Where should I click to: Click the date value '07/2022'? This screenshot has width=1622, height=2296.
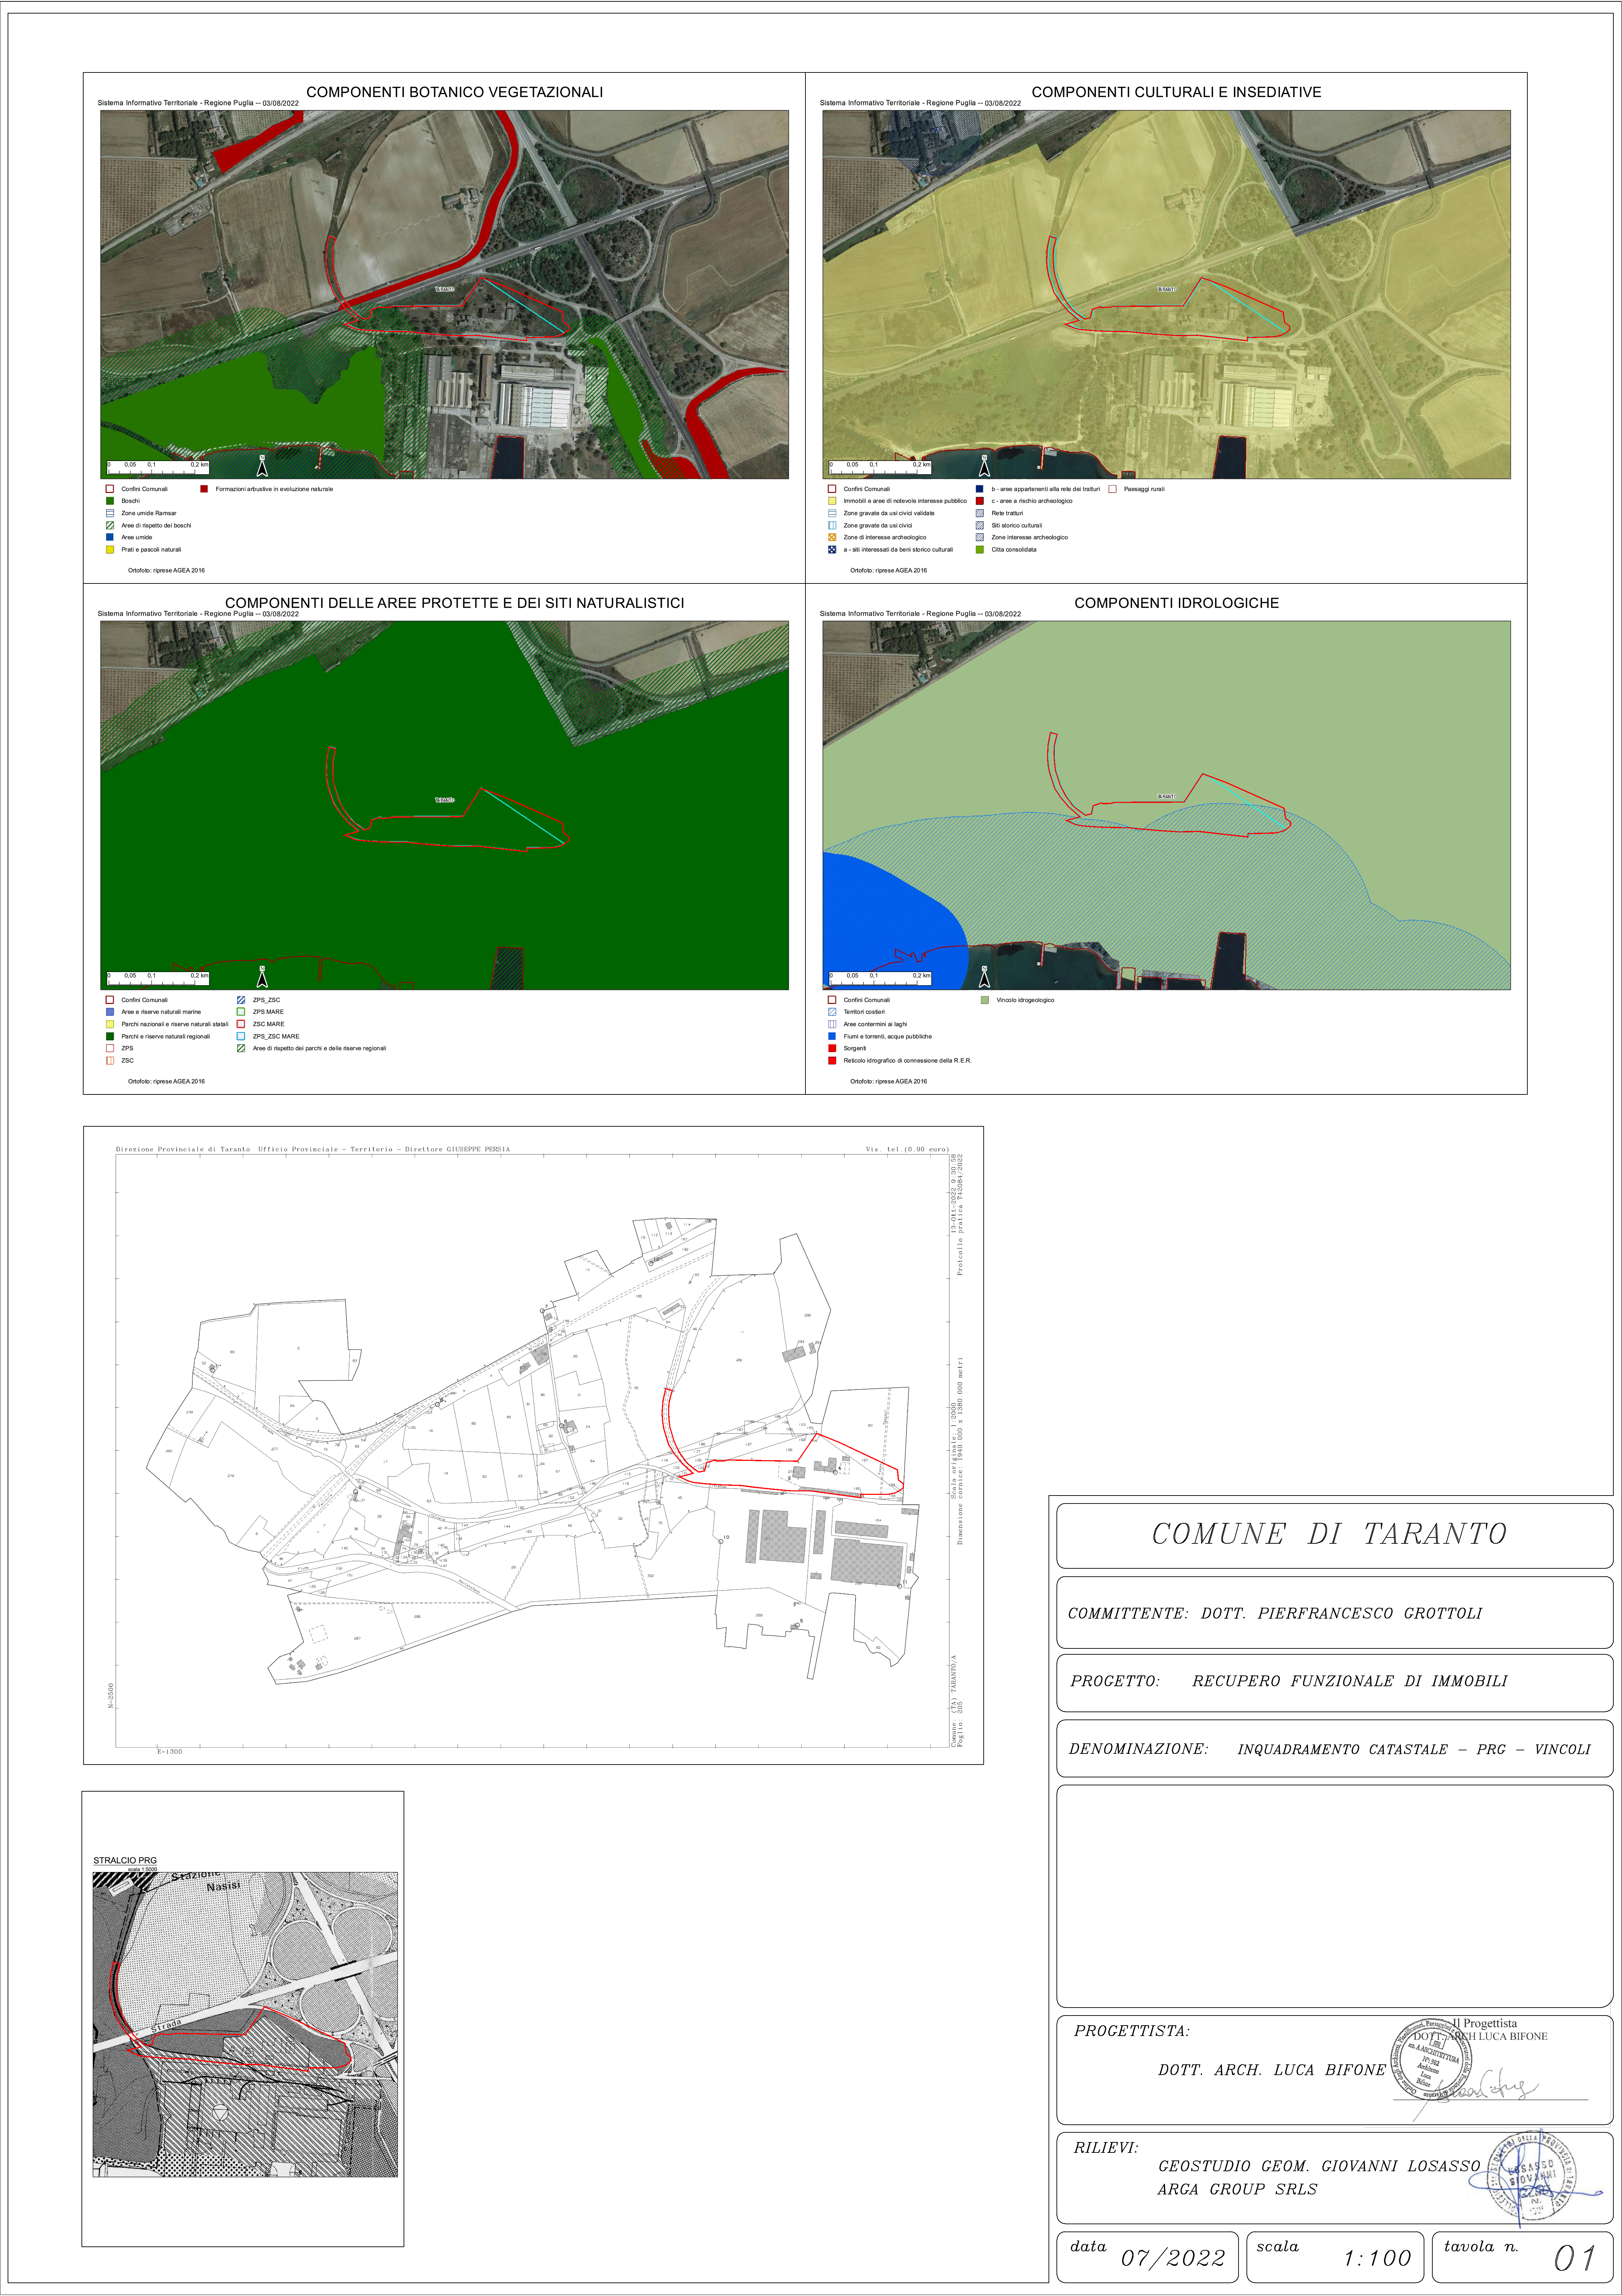coord(1173,2258)
